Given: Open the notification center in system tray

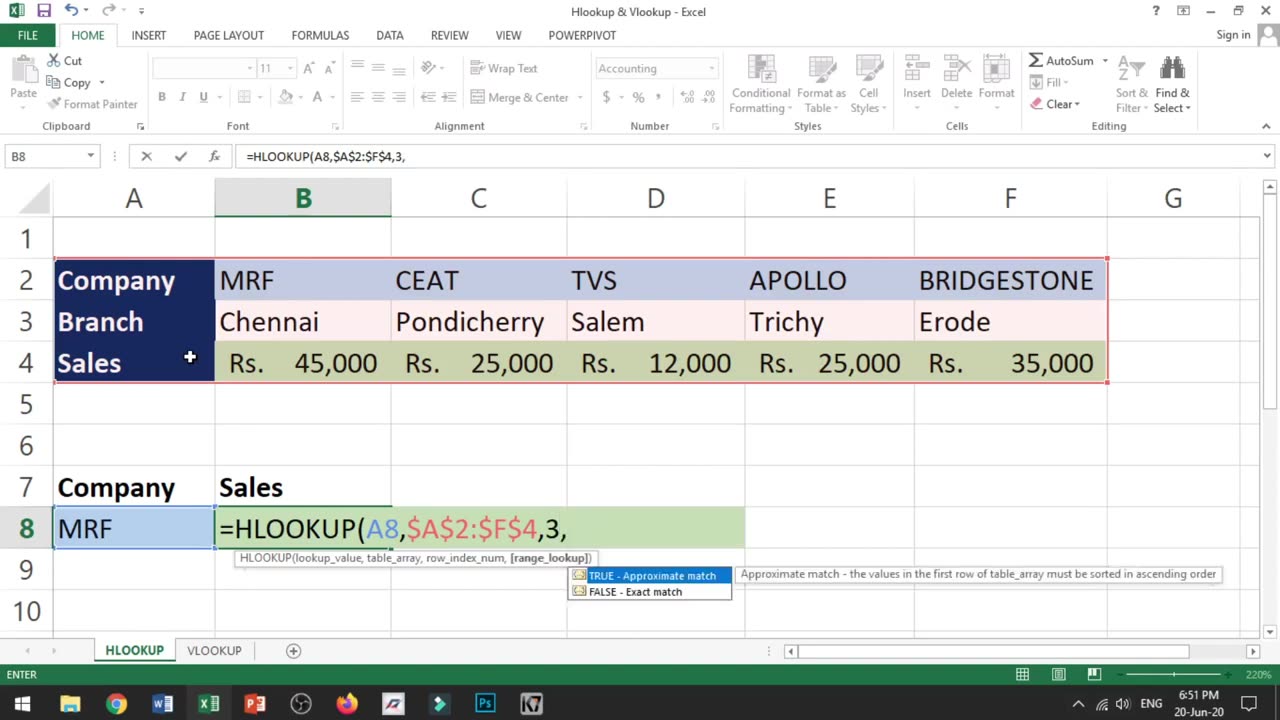Looking at the screenshot, I should [1248, 704].
